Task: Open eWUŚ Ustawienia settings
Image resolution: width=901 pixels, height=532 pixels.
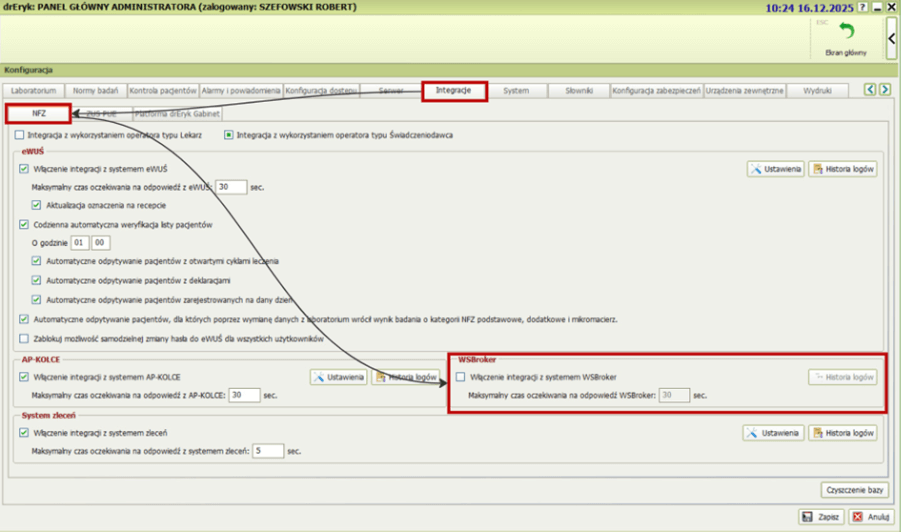Action: (x=775, y=169)
